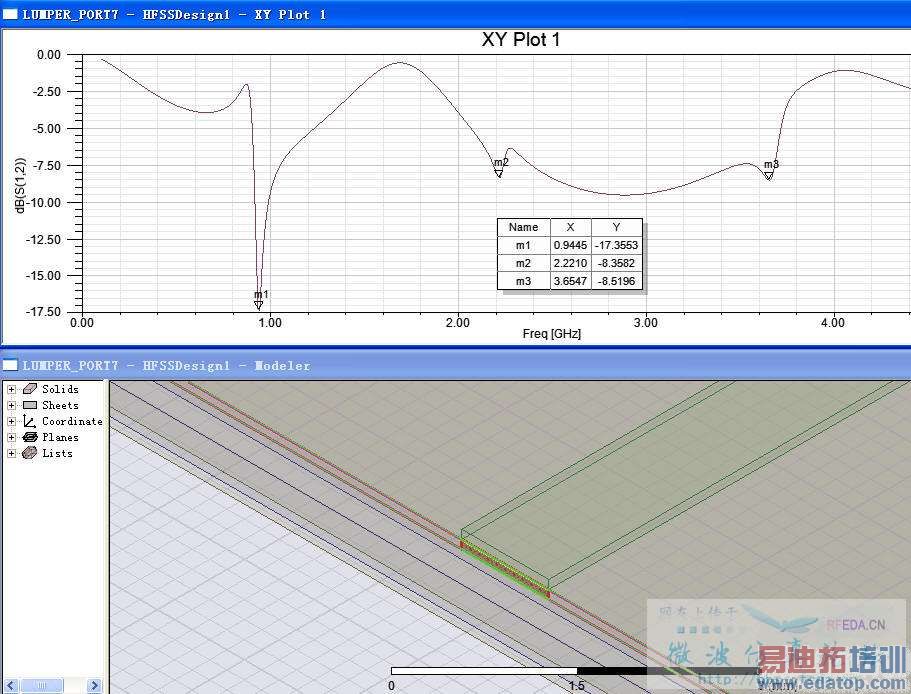Viewport: 911px width, 694px height.
Task: Expand the Coordinate tree node
Action: [11, 421]
